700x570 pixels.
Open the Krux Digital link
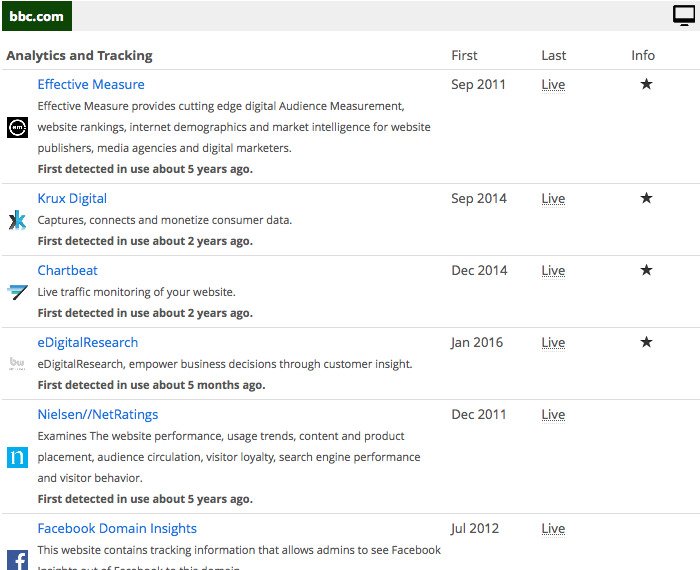click(x=72, y=198)
